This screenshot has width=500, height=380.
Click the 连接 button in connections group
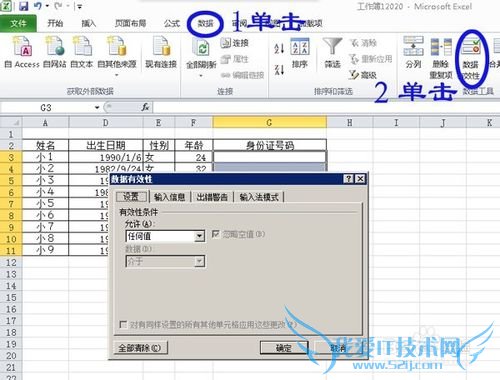(235, 43)
